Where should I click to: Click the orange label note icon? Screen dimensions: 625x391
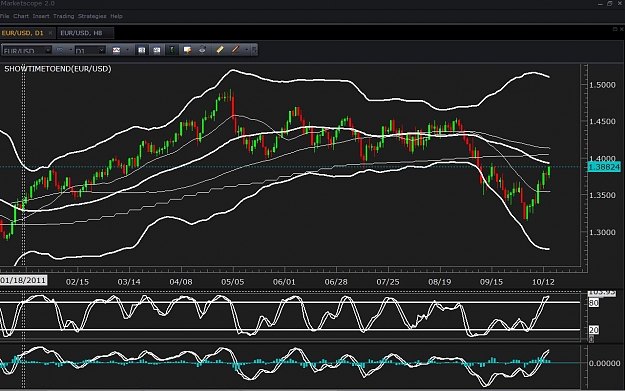[x=187, y=50]
